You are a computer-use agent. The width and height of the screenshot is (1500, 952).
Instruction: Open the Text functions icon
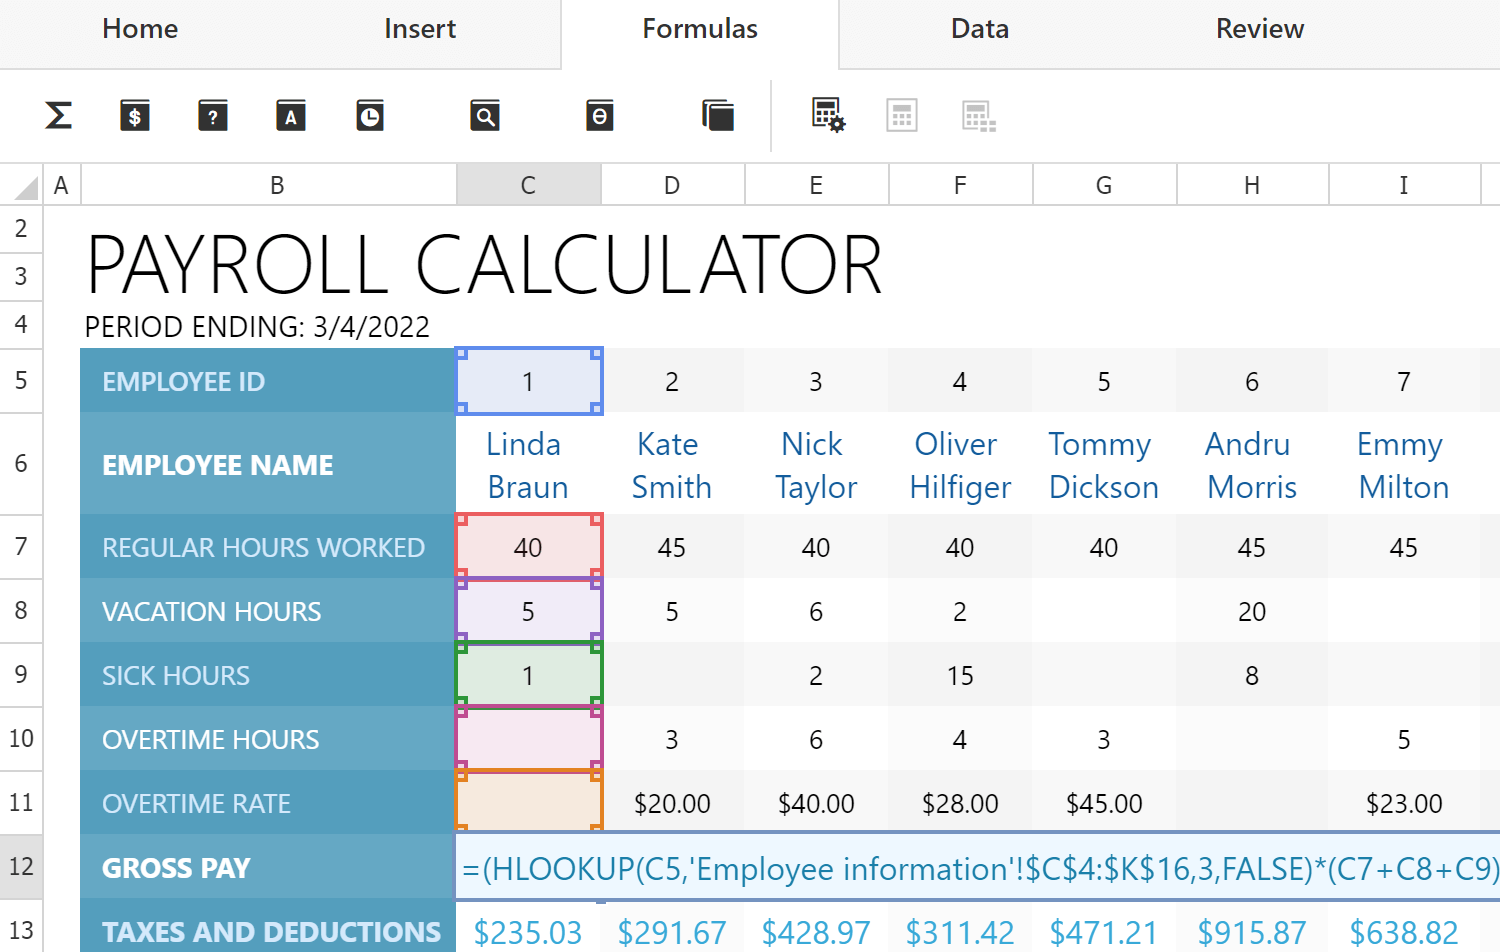(x=290, y=116)
